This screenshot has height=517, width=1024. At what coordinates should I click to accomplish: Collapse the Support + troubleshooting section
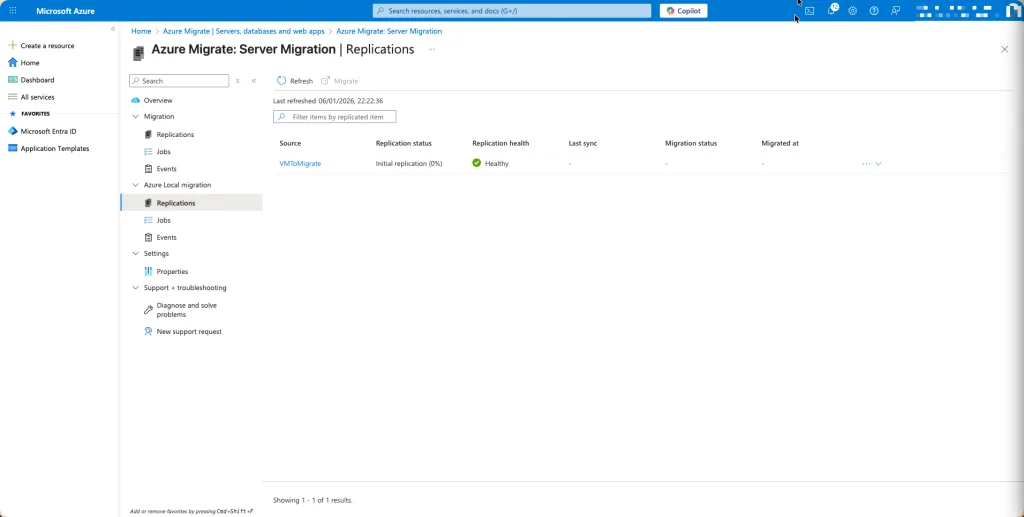tap(136, 288)
